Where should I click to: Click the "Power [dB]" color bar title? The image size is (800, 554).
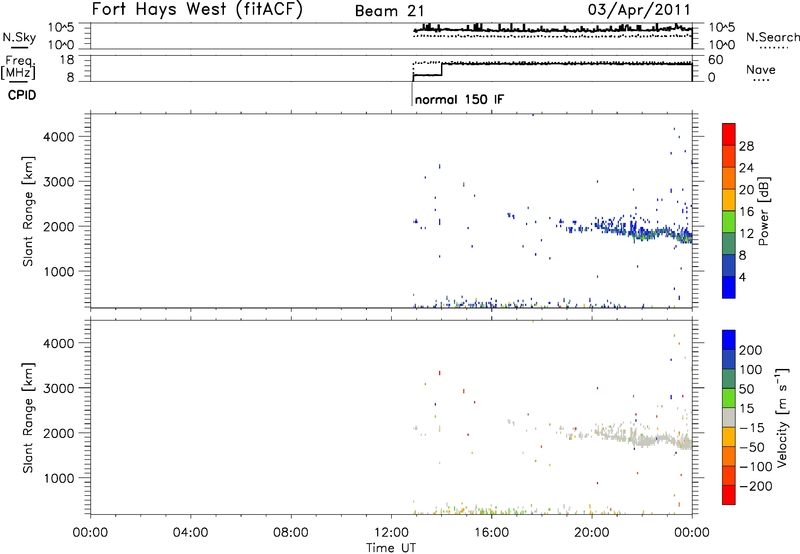click(x=764, y=211)
